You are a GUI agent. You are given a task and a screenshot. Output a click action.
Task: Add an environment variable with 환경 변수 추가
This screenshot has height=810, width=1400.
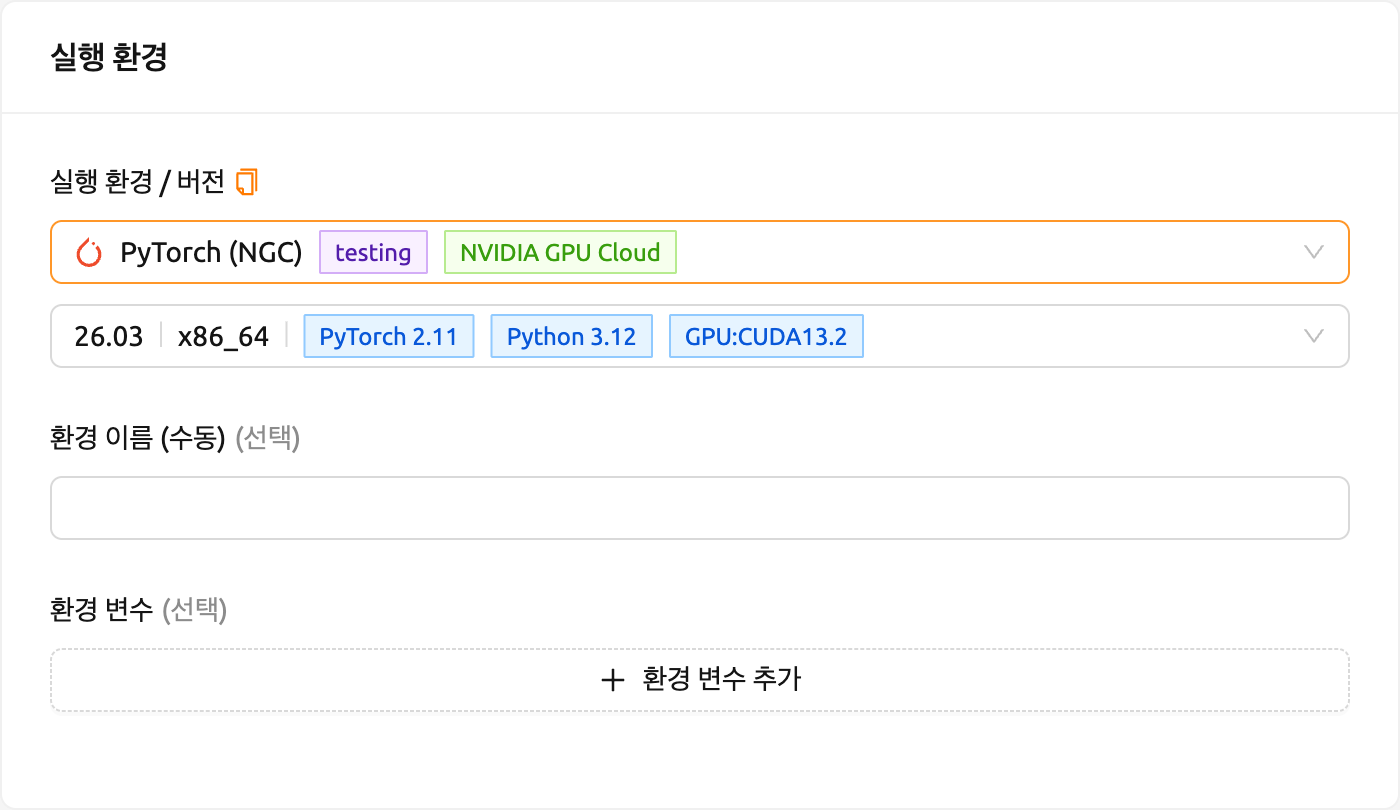click(700, 680)
